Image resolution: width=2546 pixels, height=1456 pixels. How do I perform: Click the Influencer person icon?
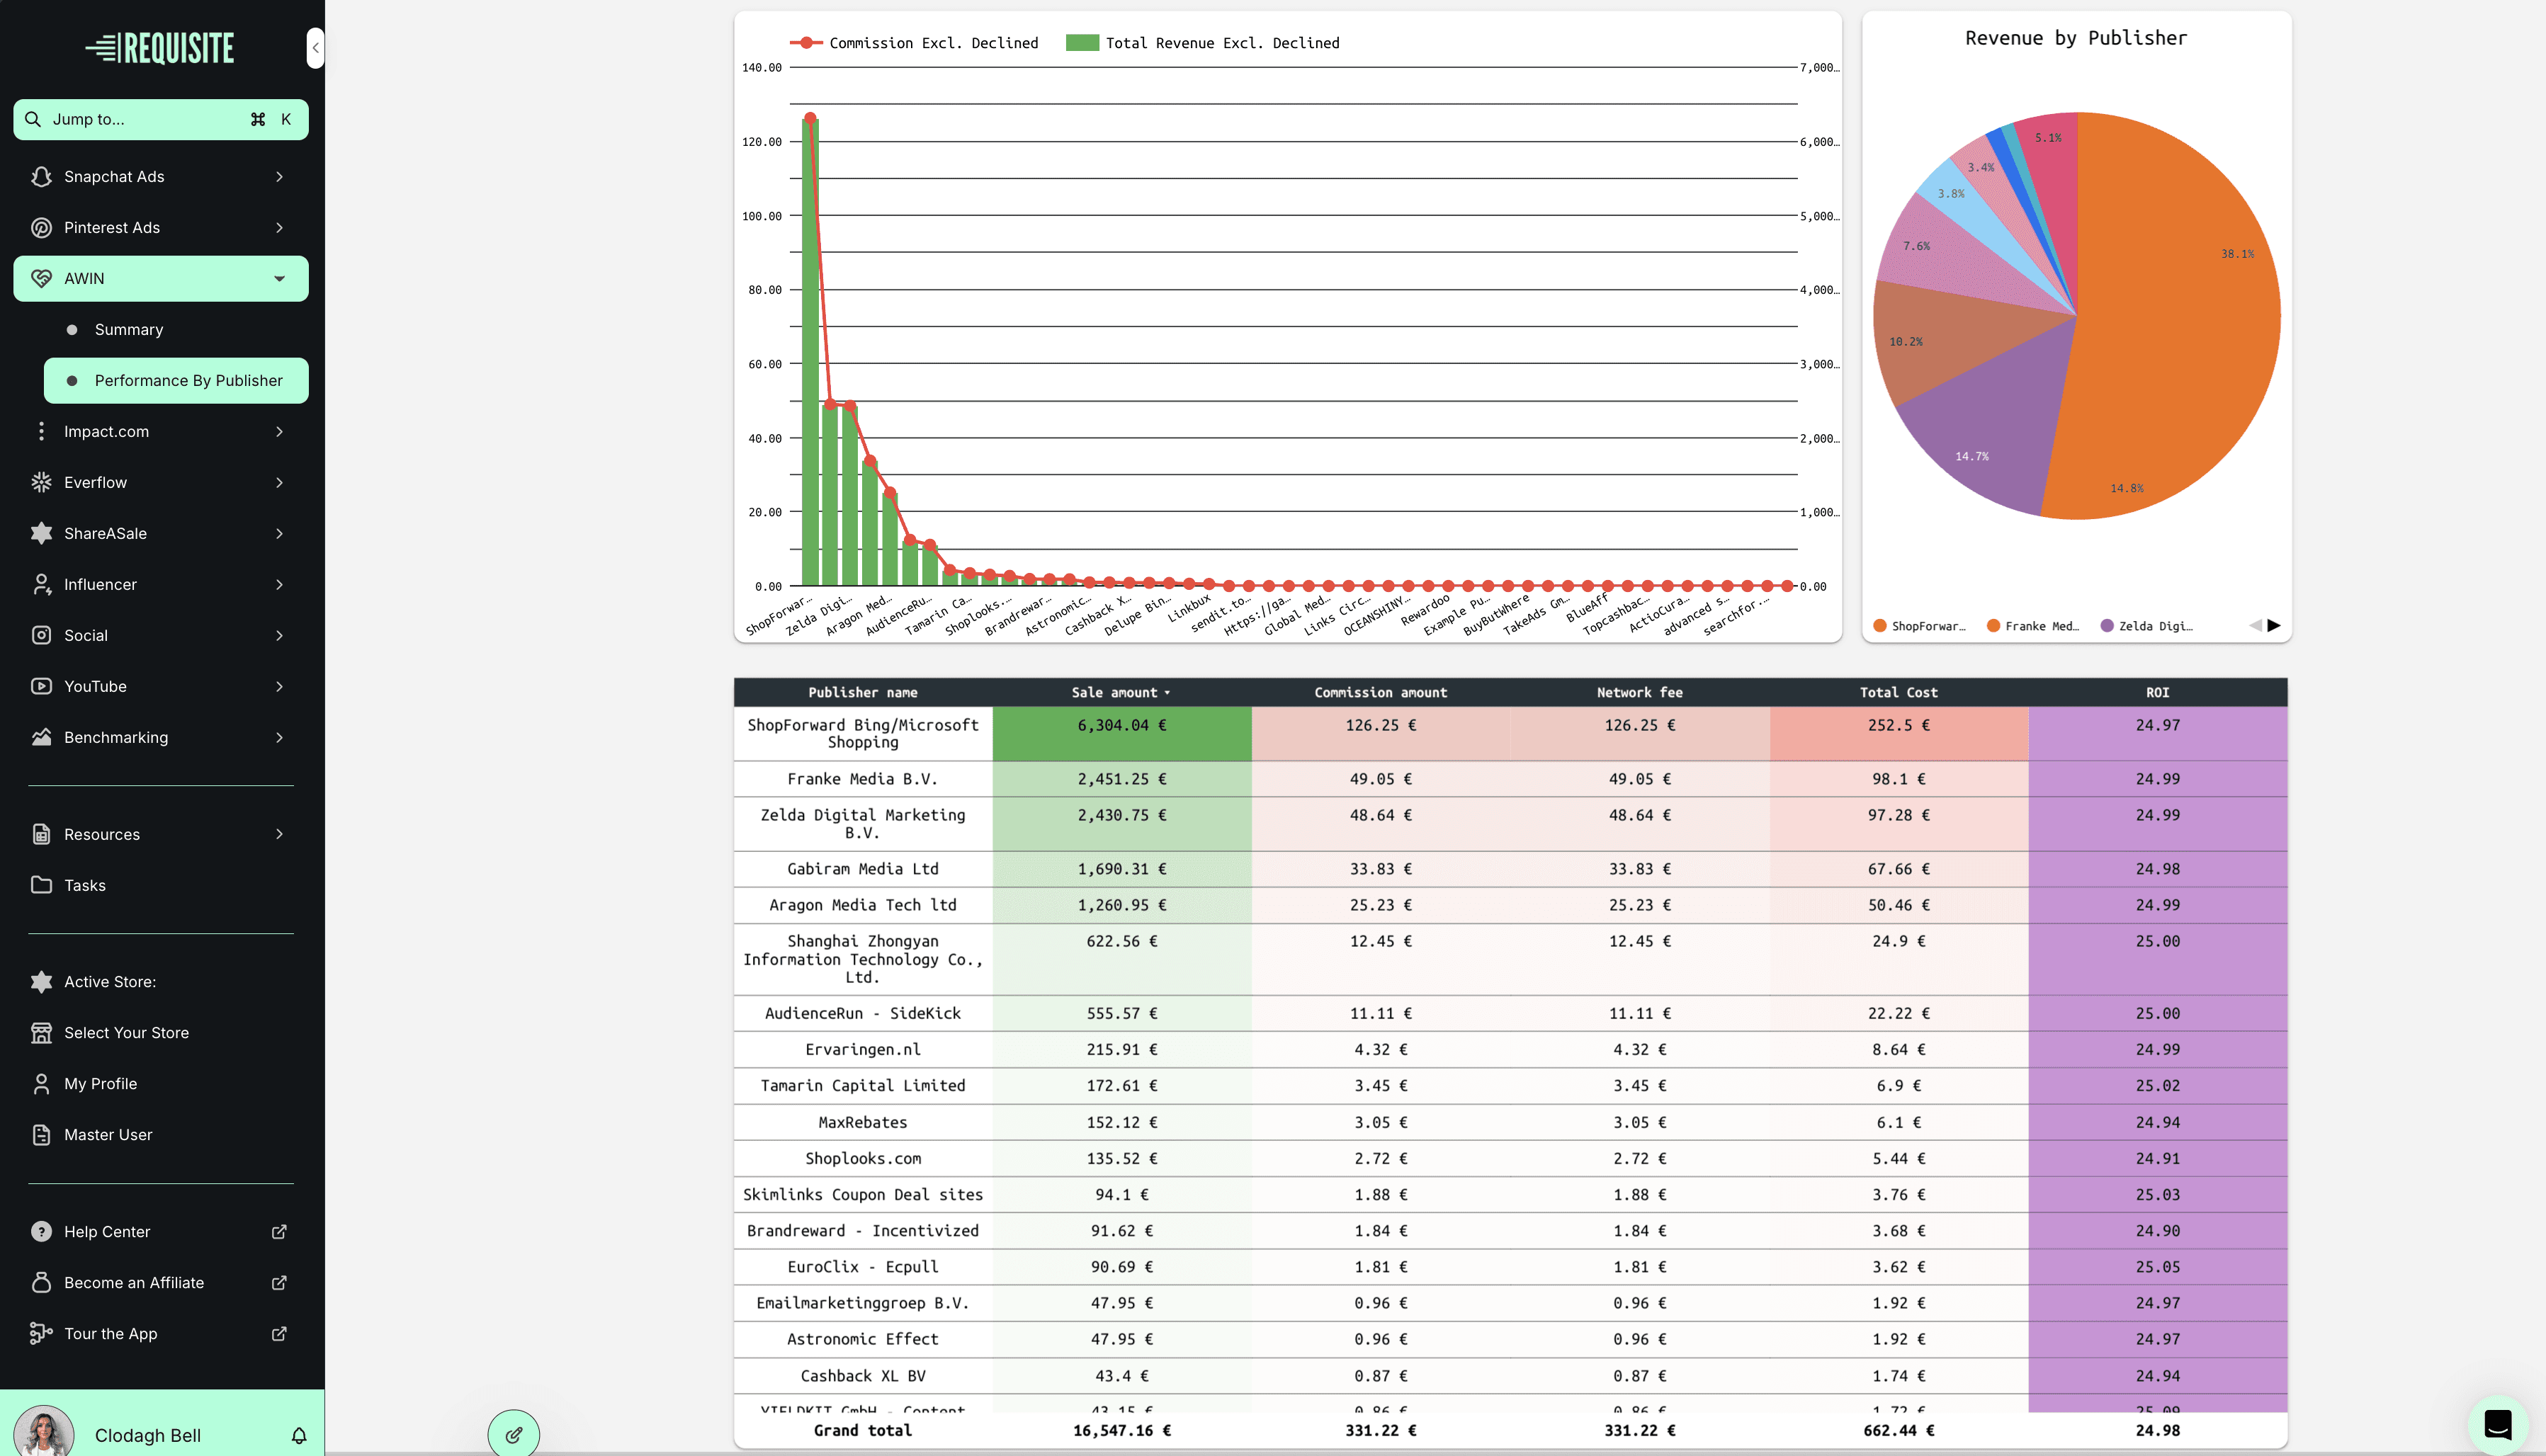pos(41,584)
